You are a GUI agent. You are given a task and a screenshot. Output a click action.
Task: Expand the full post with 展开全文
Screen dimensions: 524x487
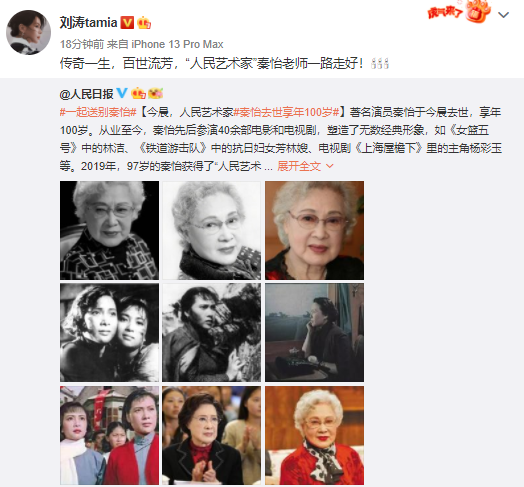pos(299,166)
